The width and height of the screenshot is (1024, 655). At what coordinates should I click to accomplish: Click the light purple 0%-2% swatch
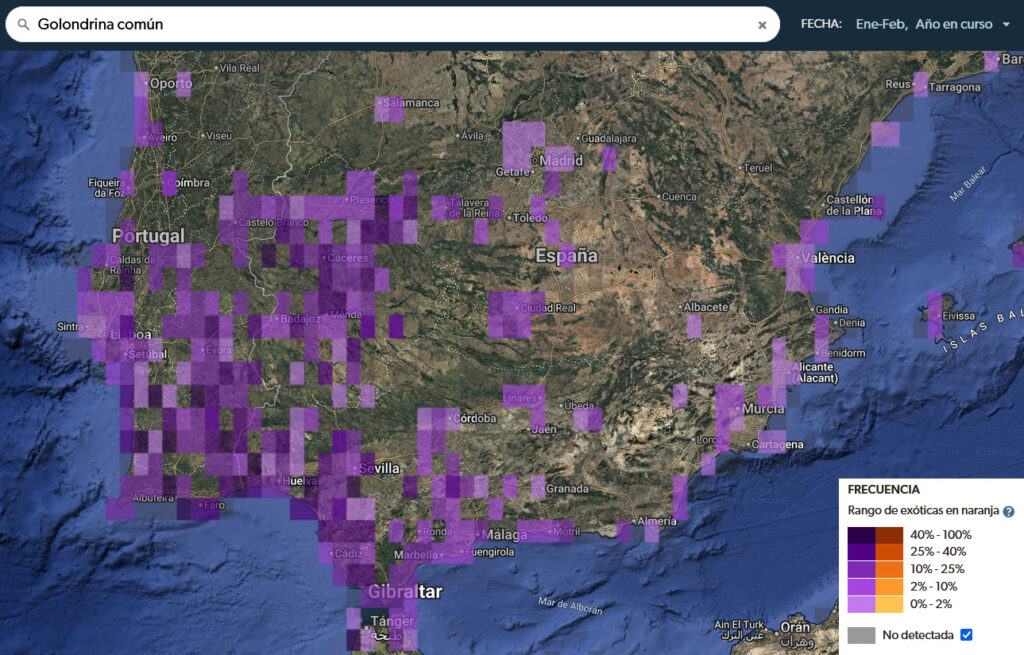coord(861,603)
